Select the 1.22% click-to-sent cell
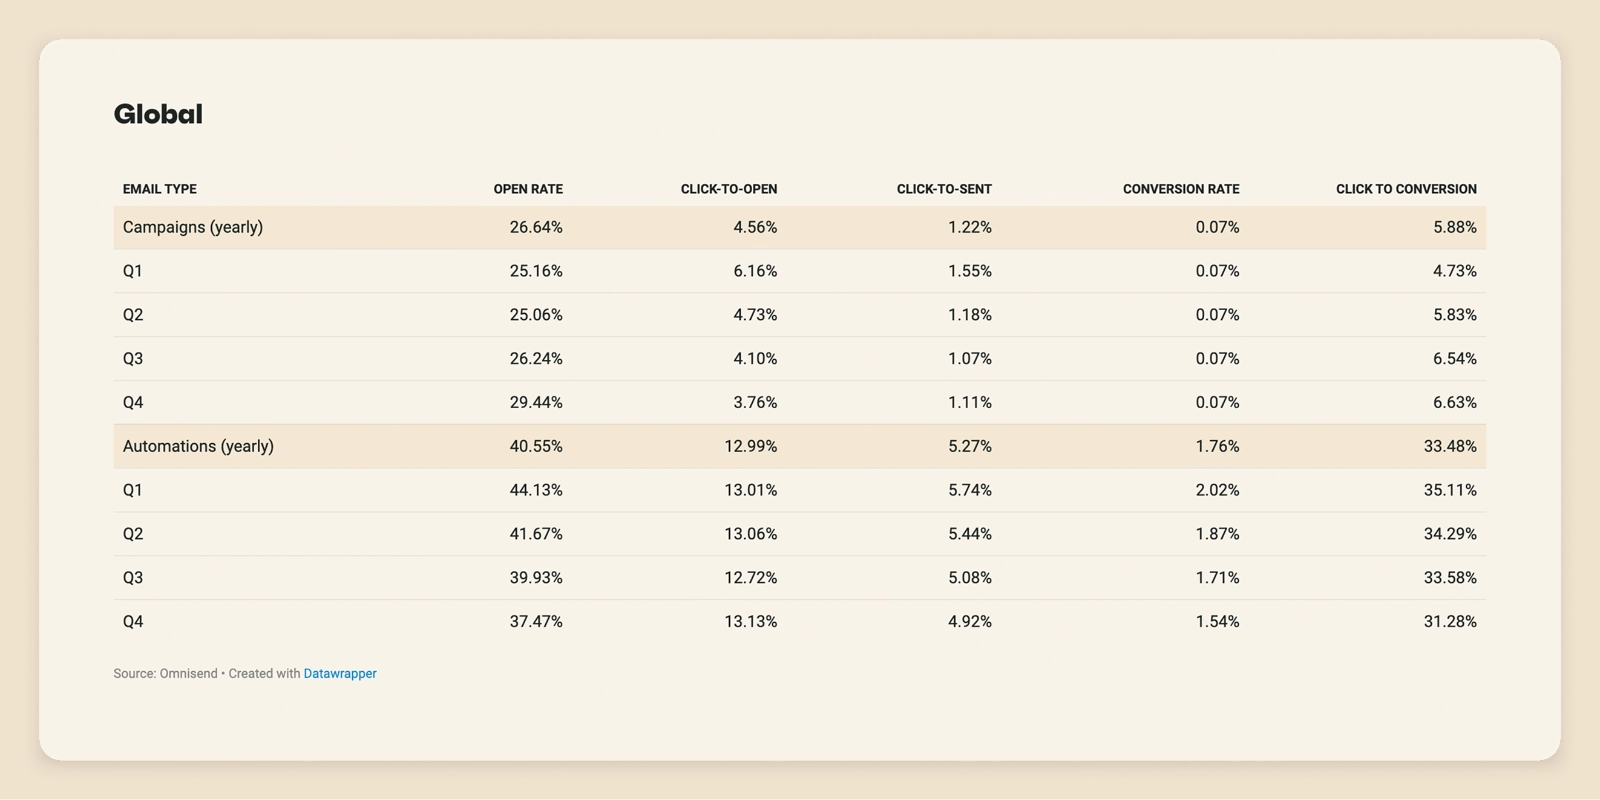This screenshot has width=1600, height=800. click(x=970, y=227)
